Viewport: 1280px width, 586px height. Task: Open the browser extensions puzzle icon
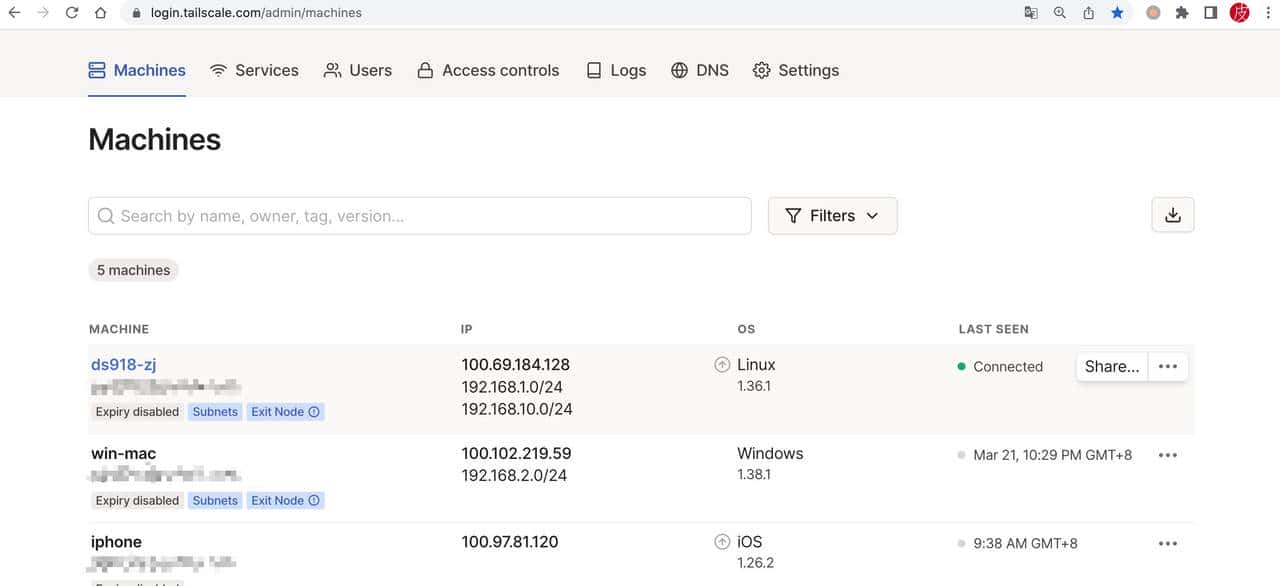coord(1182,13)
